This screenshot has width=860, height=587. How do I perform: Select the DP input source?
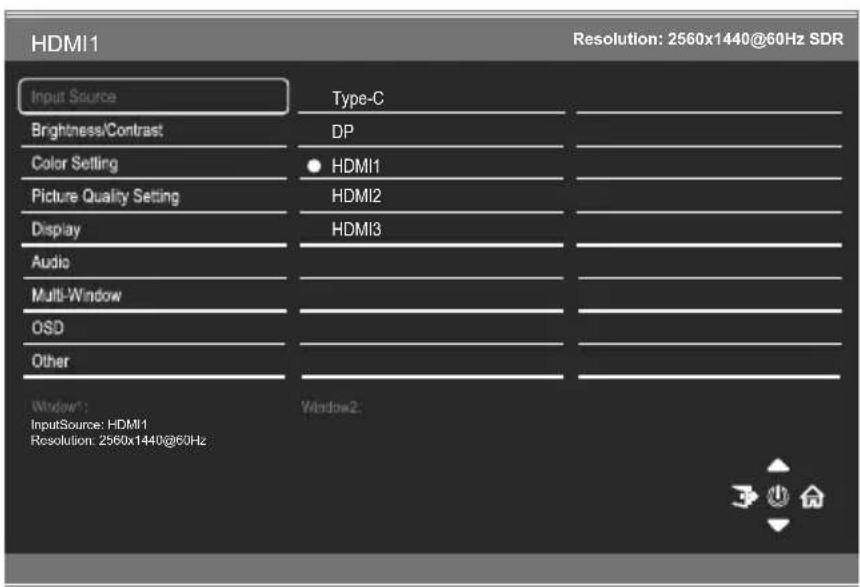point(431,132)
